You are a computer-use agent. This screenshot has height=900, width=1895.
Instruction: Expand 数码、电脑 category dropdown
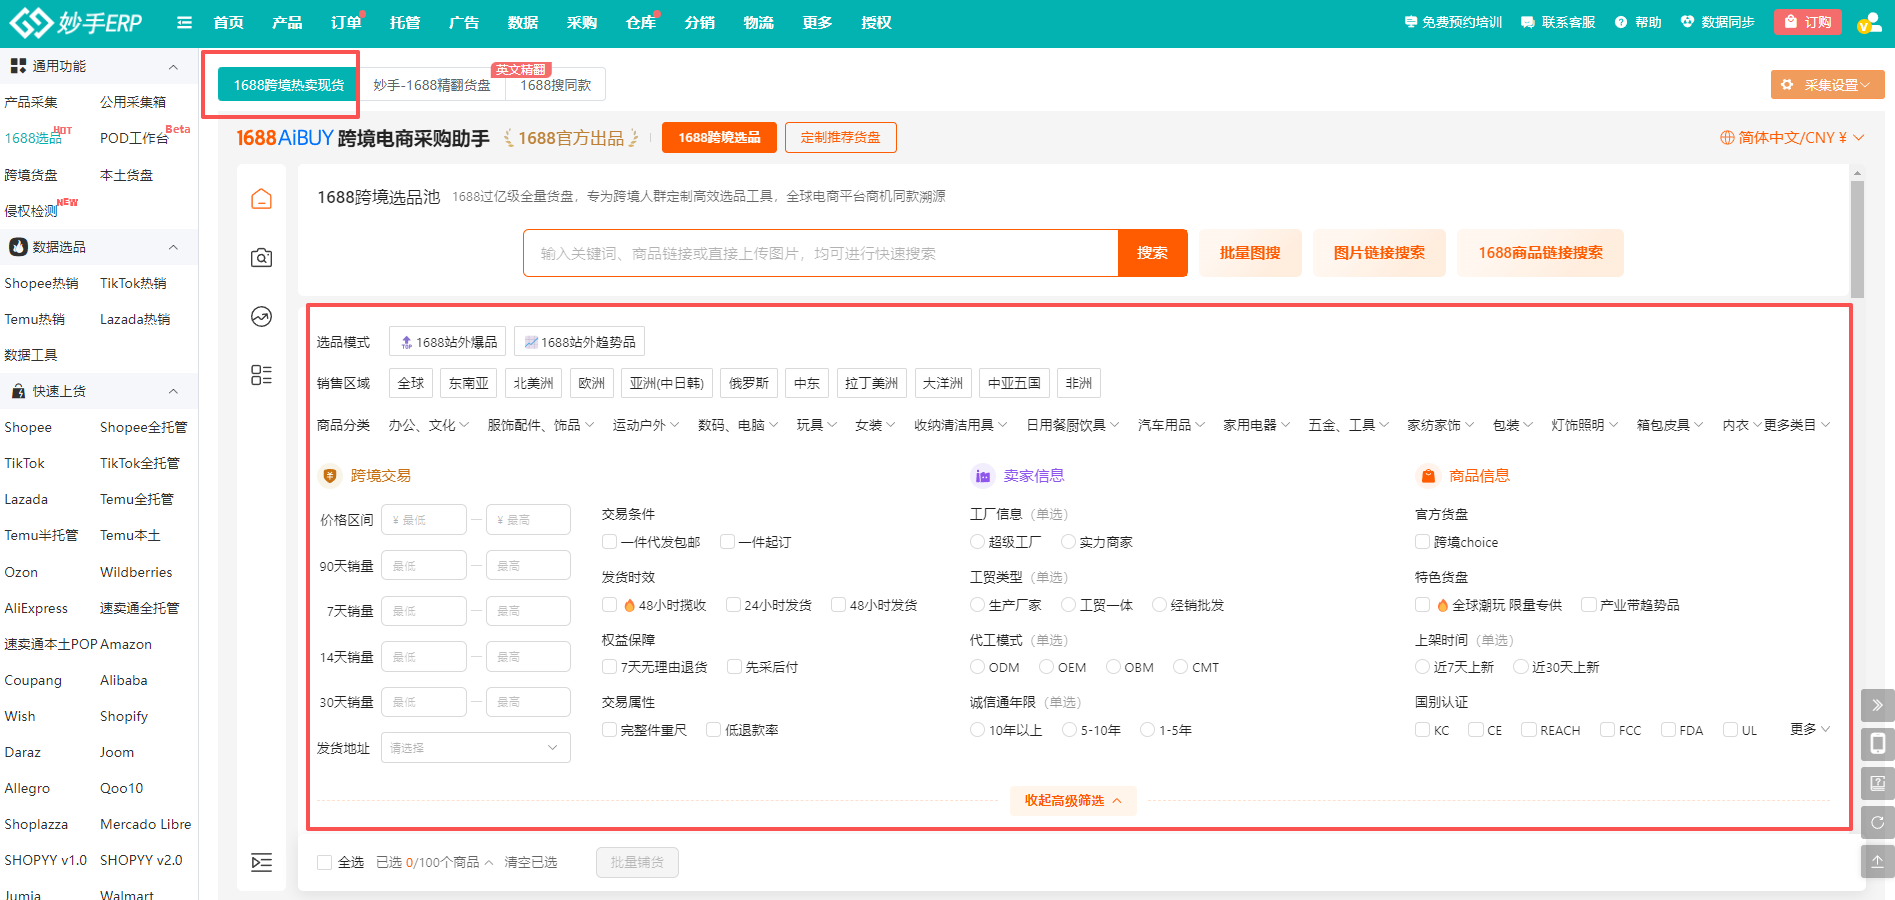point(738,425)
